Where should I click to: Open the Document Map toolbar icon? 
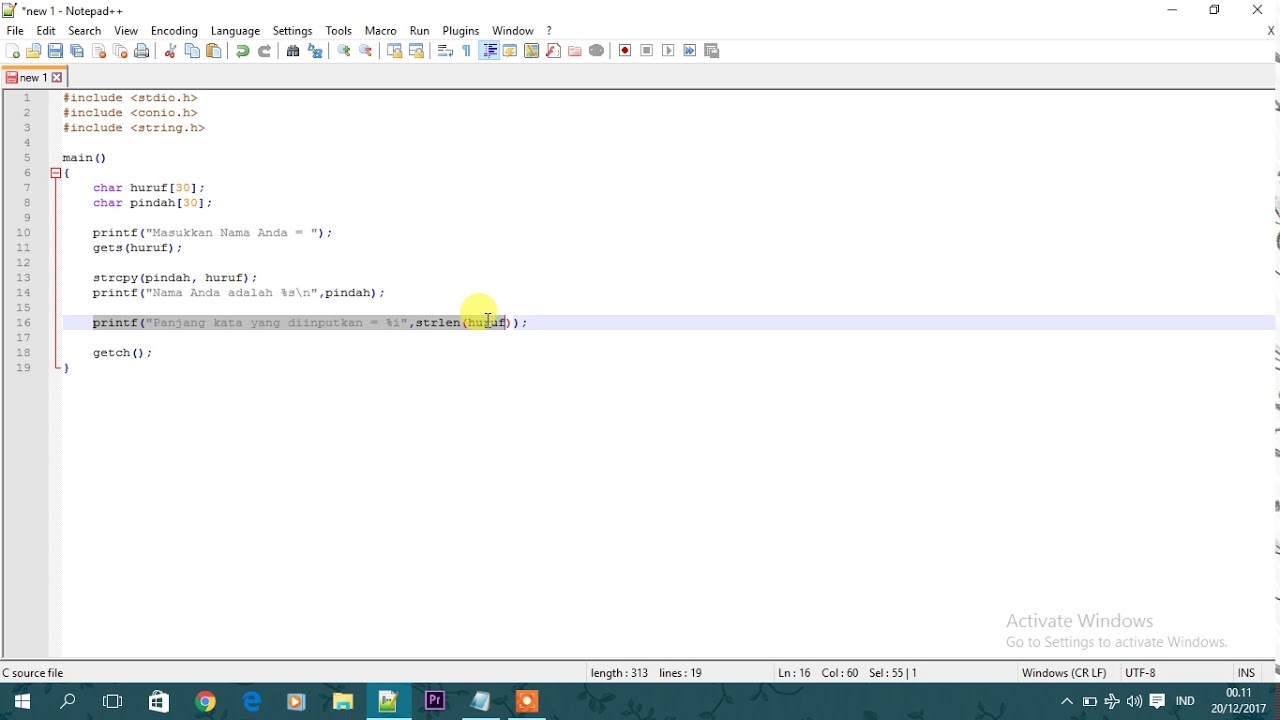(532, 51)
